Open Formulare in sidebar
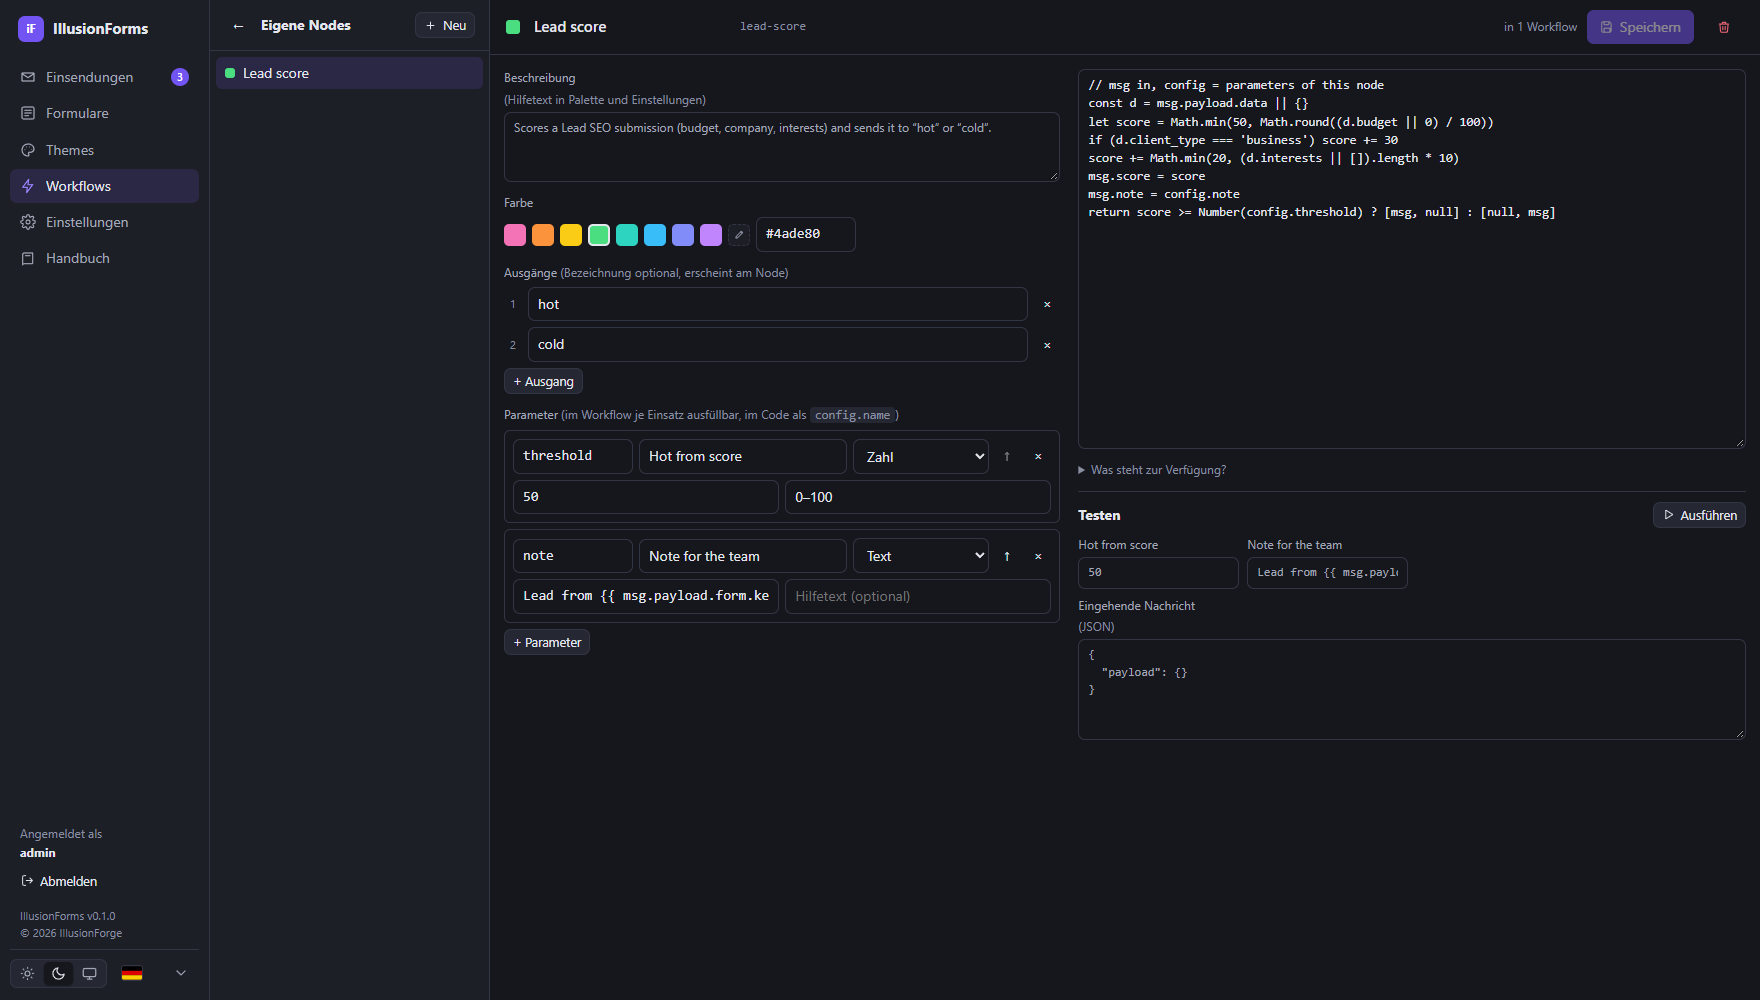This screenshot has height=1000, width=1760. [104, 113]
